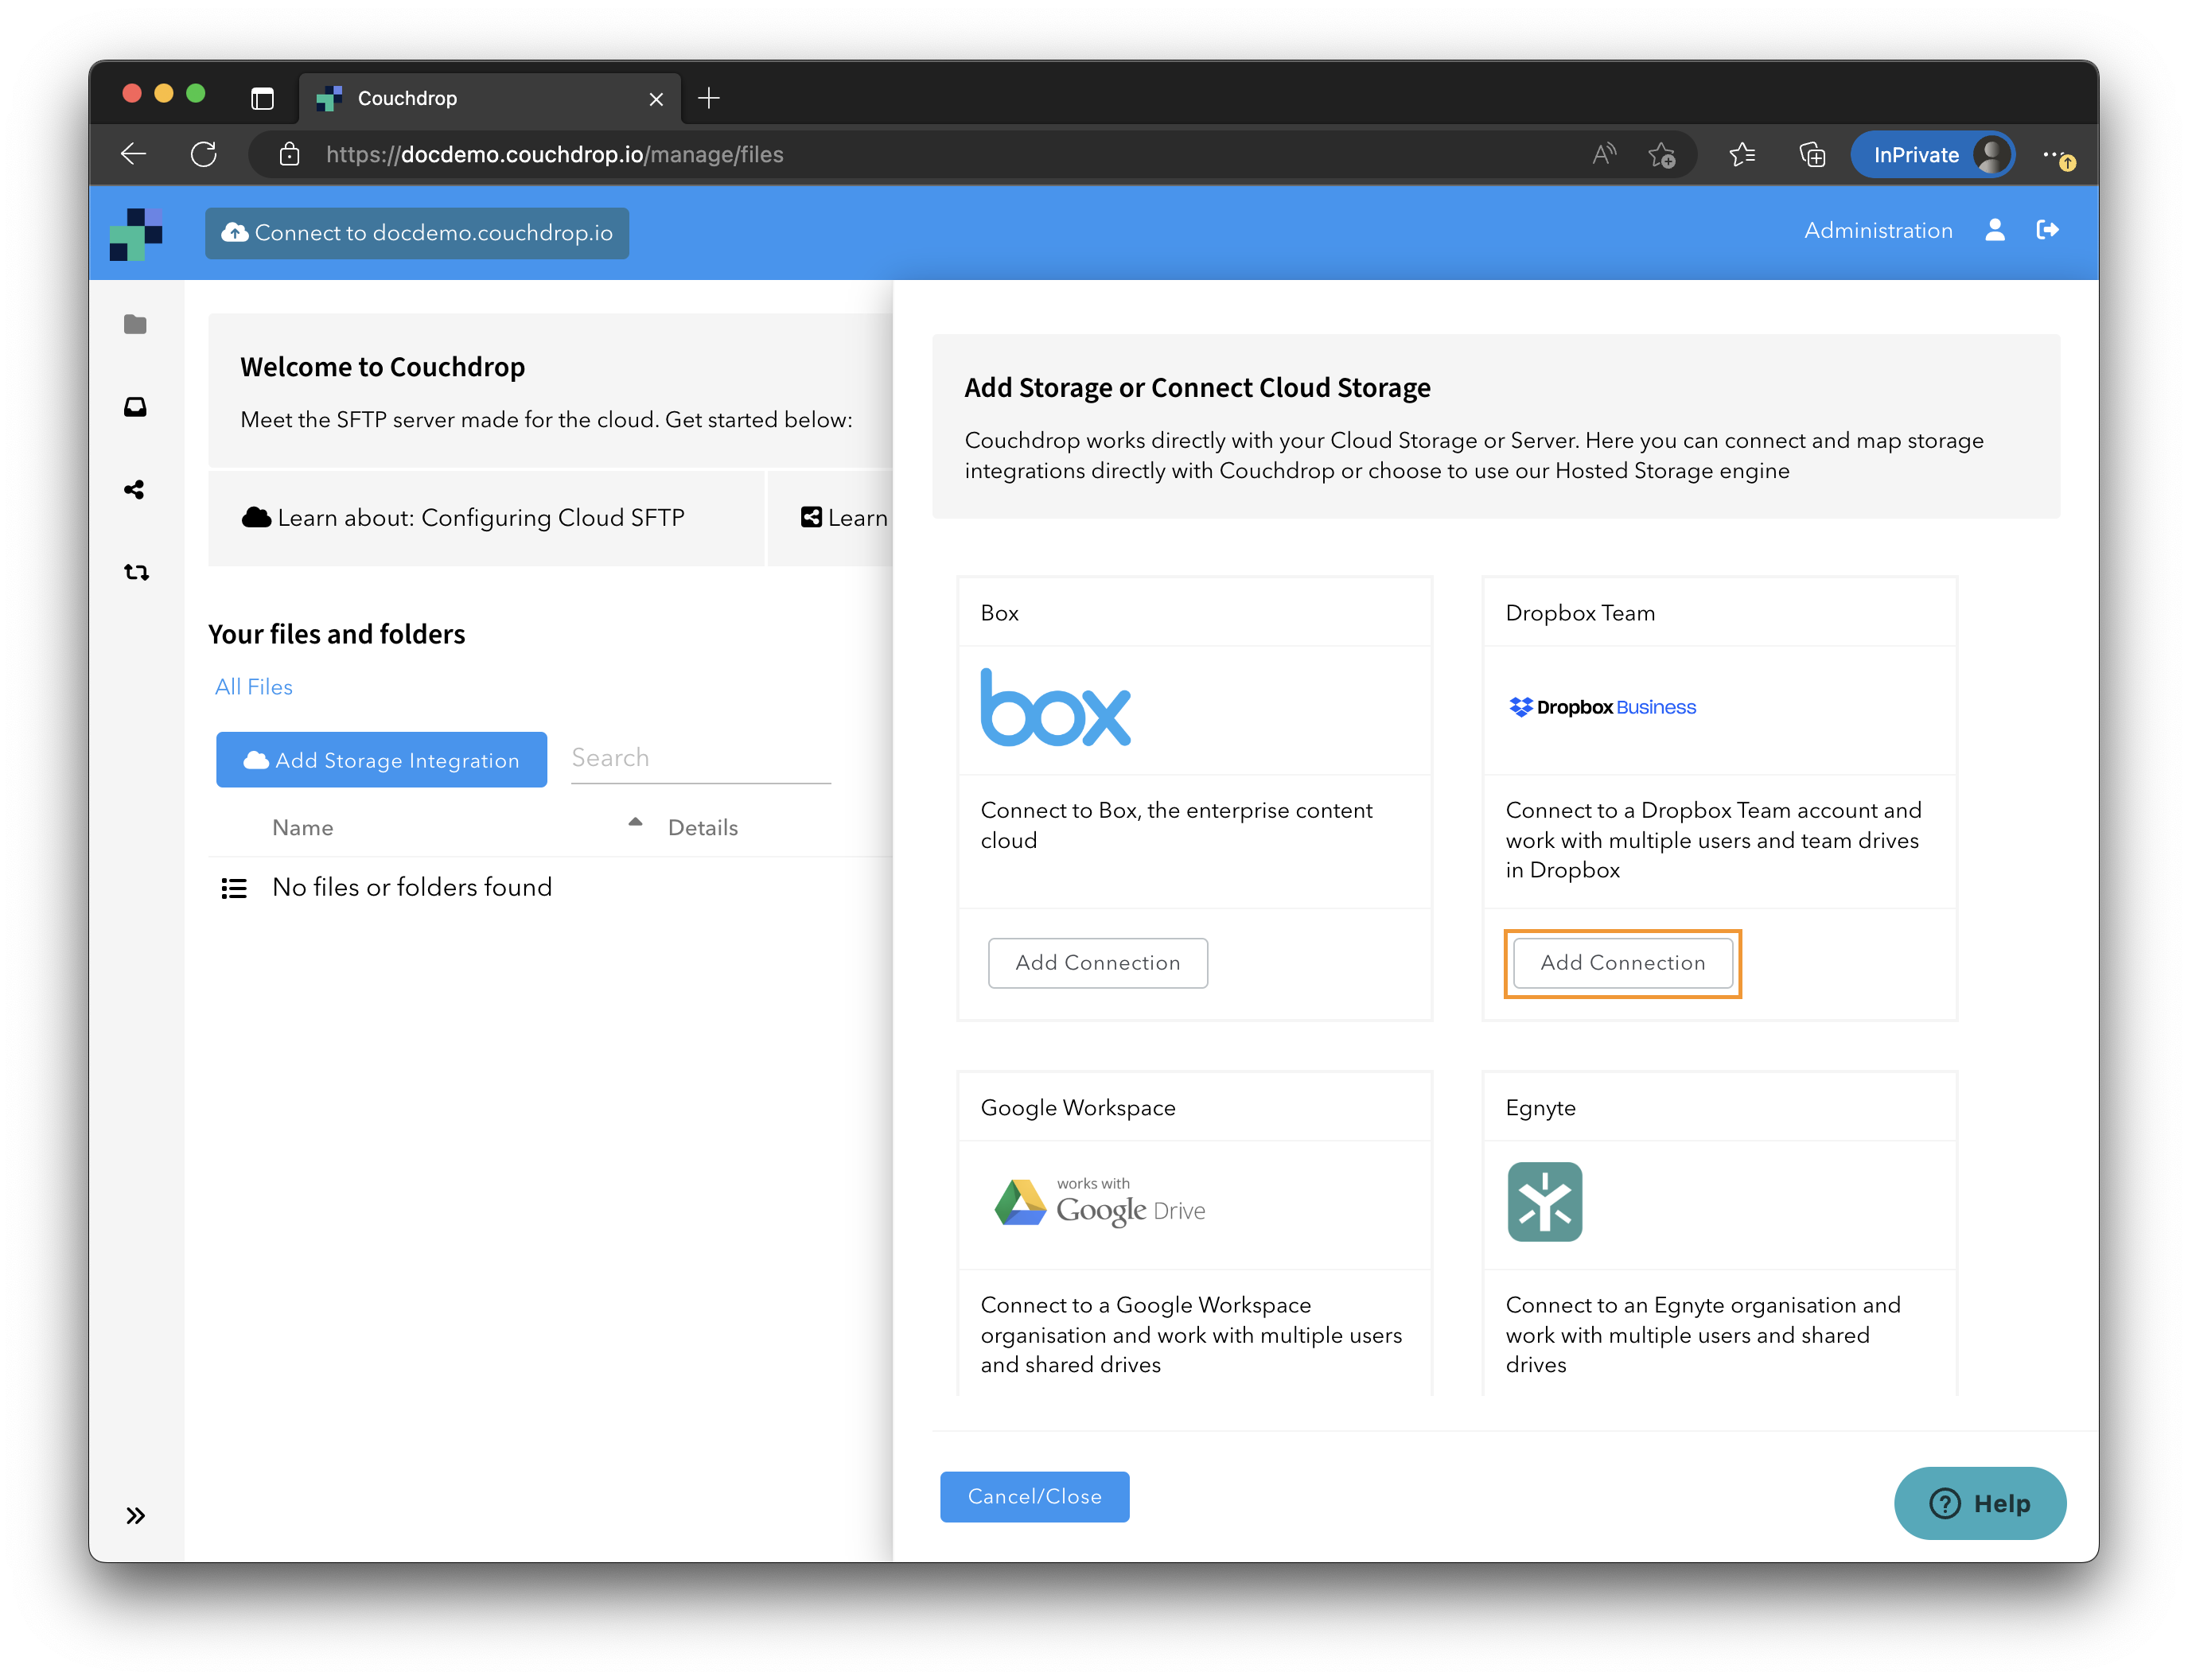Screen dimensions: 2188x1680
Task: Click the Dropbox Business logo
Action: 1602,707
